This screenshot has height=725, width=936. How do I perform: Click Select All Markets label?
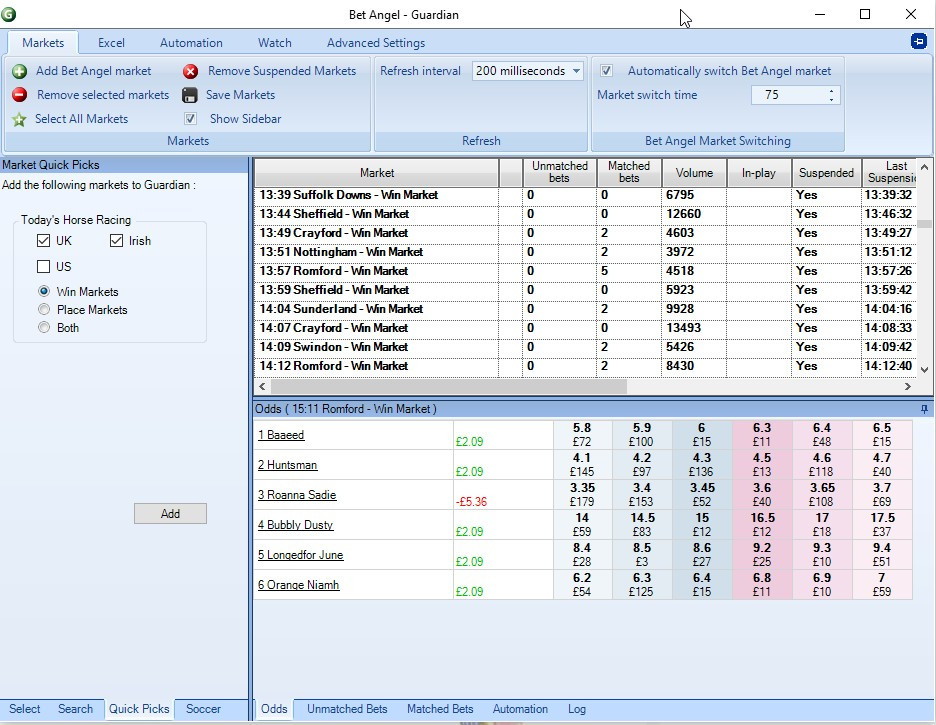coord(82,119)
